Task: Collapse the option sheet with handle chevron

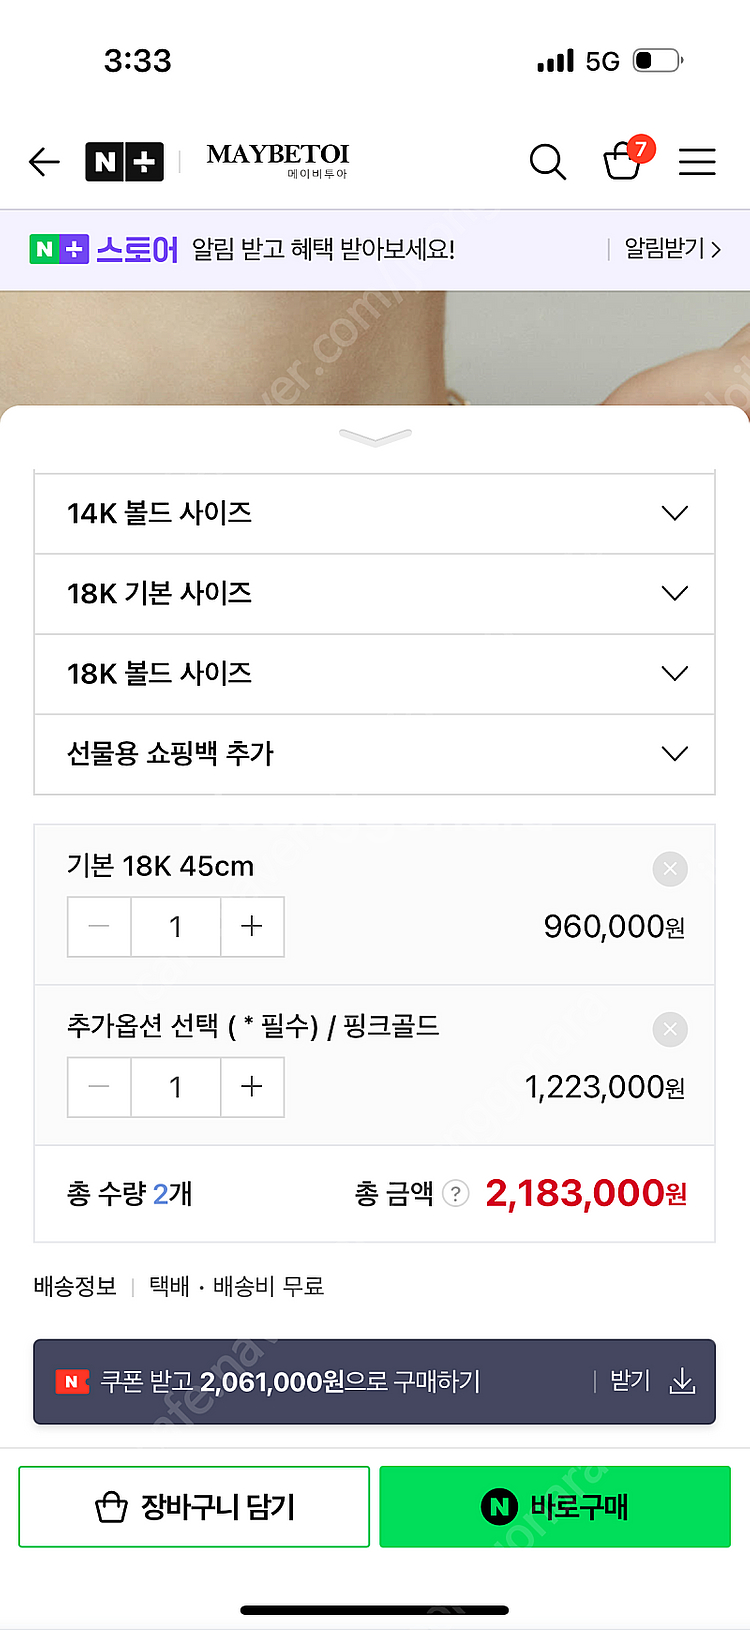Action: point(375,437)
